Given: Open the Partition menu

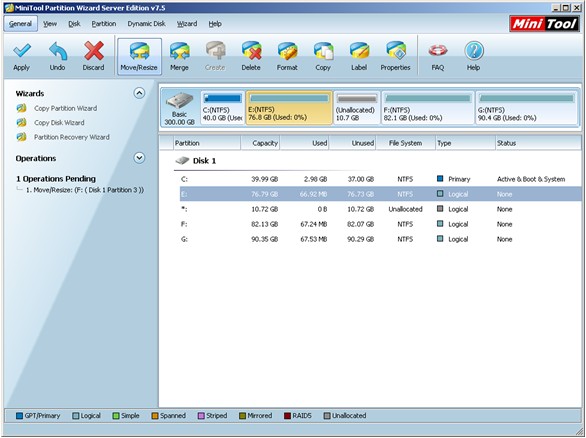Looking at the screenshot, I should 104,24.
